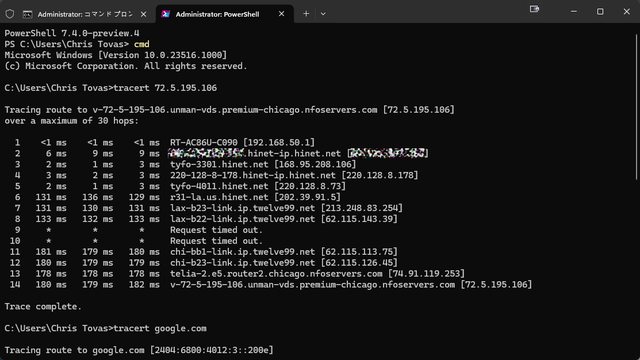
Task: Click the 'Trace complete.' output text
Action: click(x=43, y=307)
